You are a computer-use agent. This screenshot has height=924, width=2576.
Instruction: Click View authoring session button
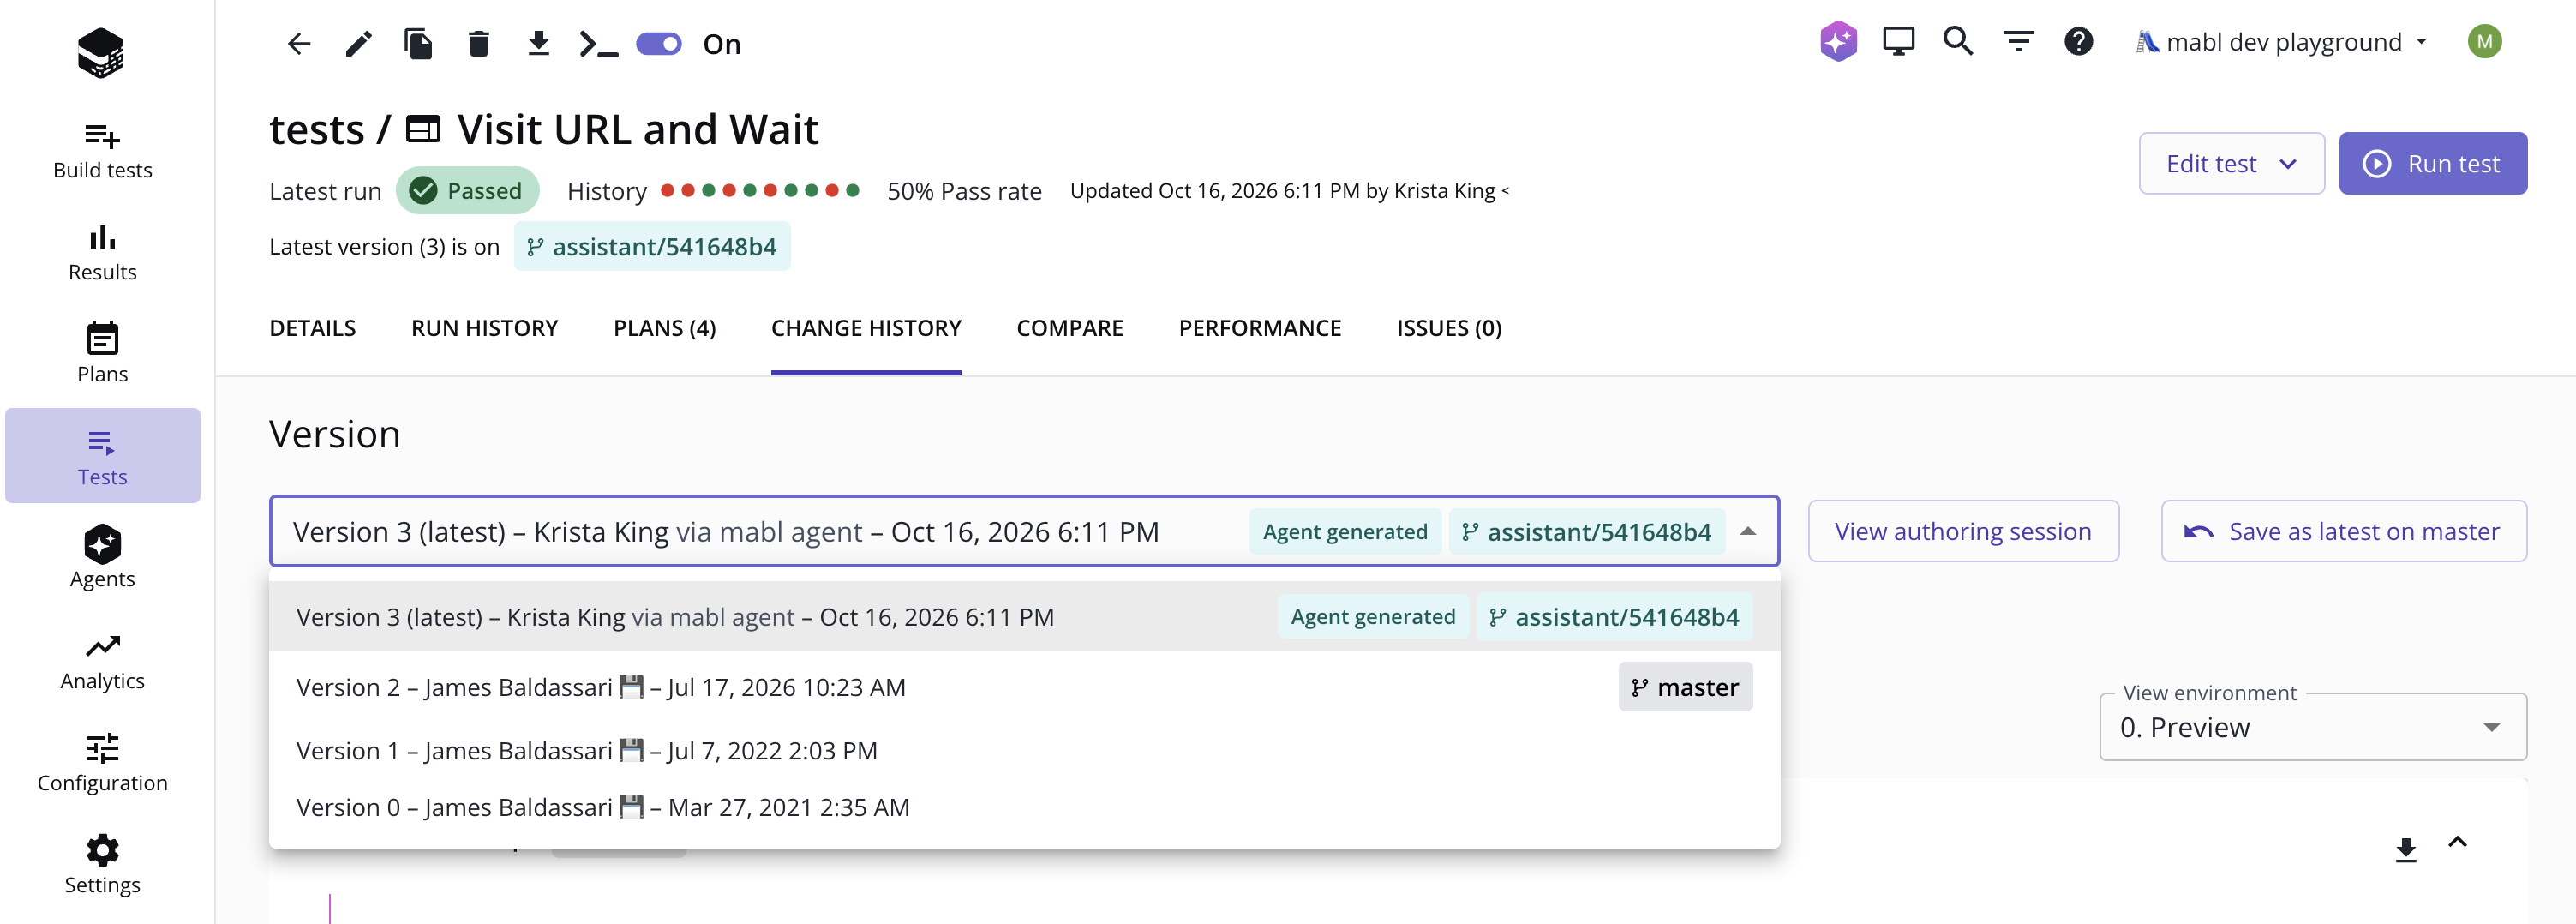point(1962,531)
